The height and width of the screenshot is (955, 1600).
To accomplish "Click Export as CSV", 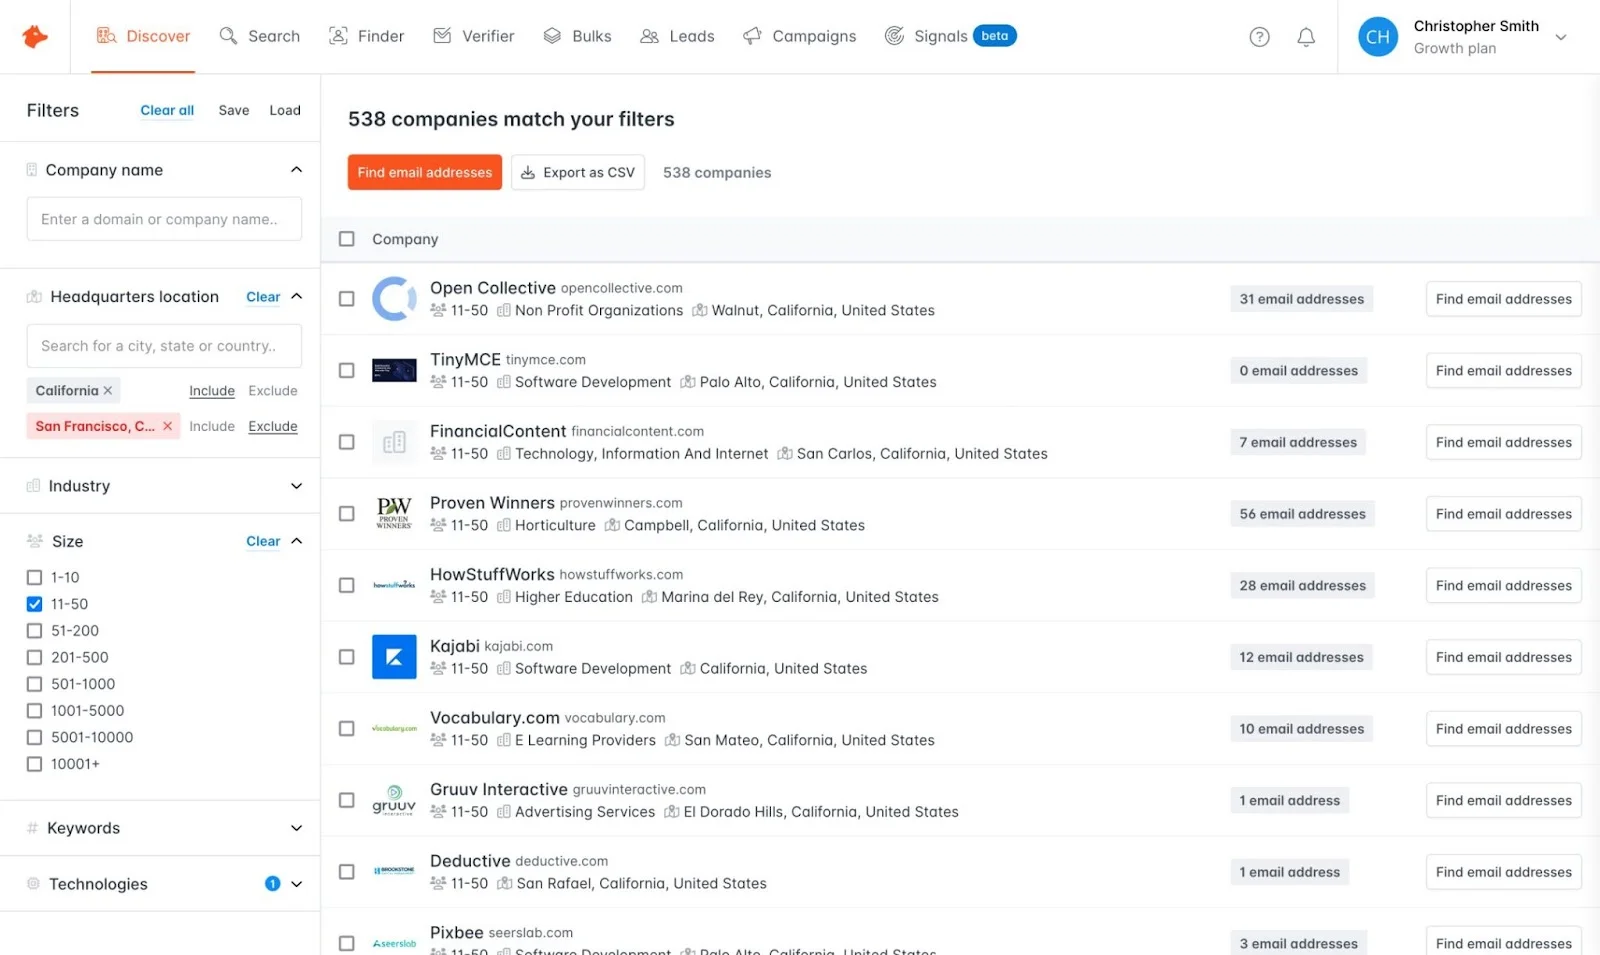I will click(577, 172).
